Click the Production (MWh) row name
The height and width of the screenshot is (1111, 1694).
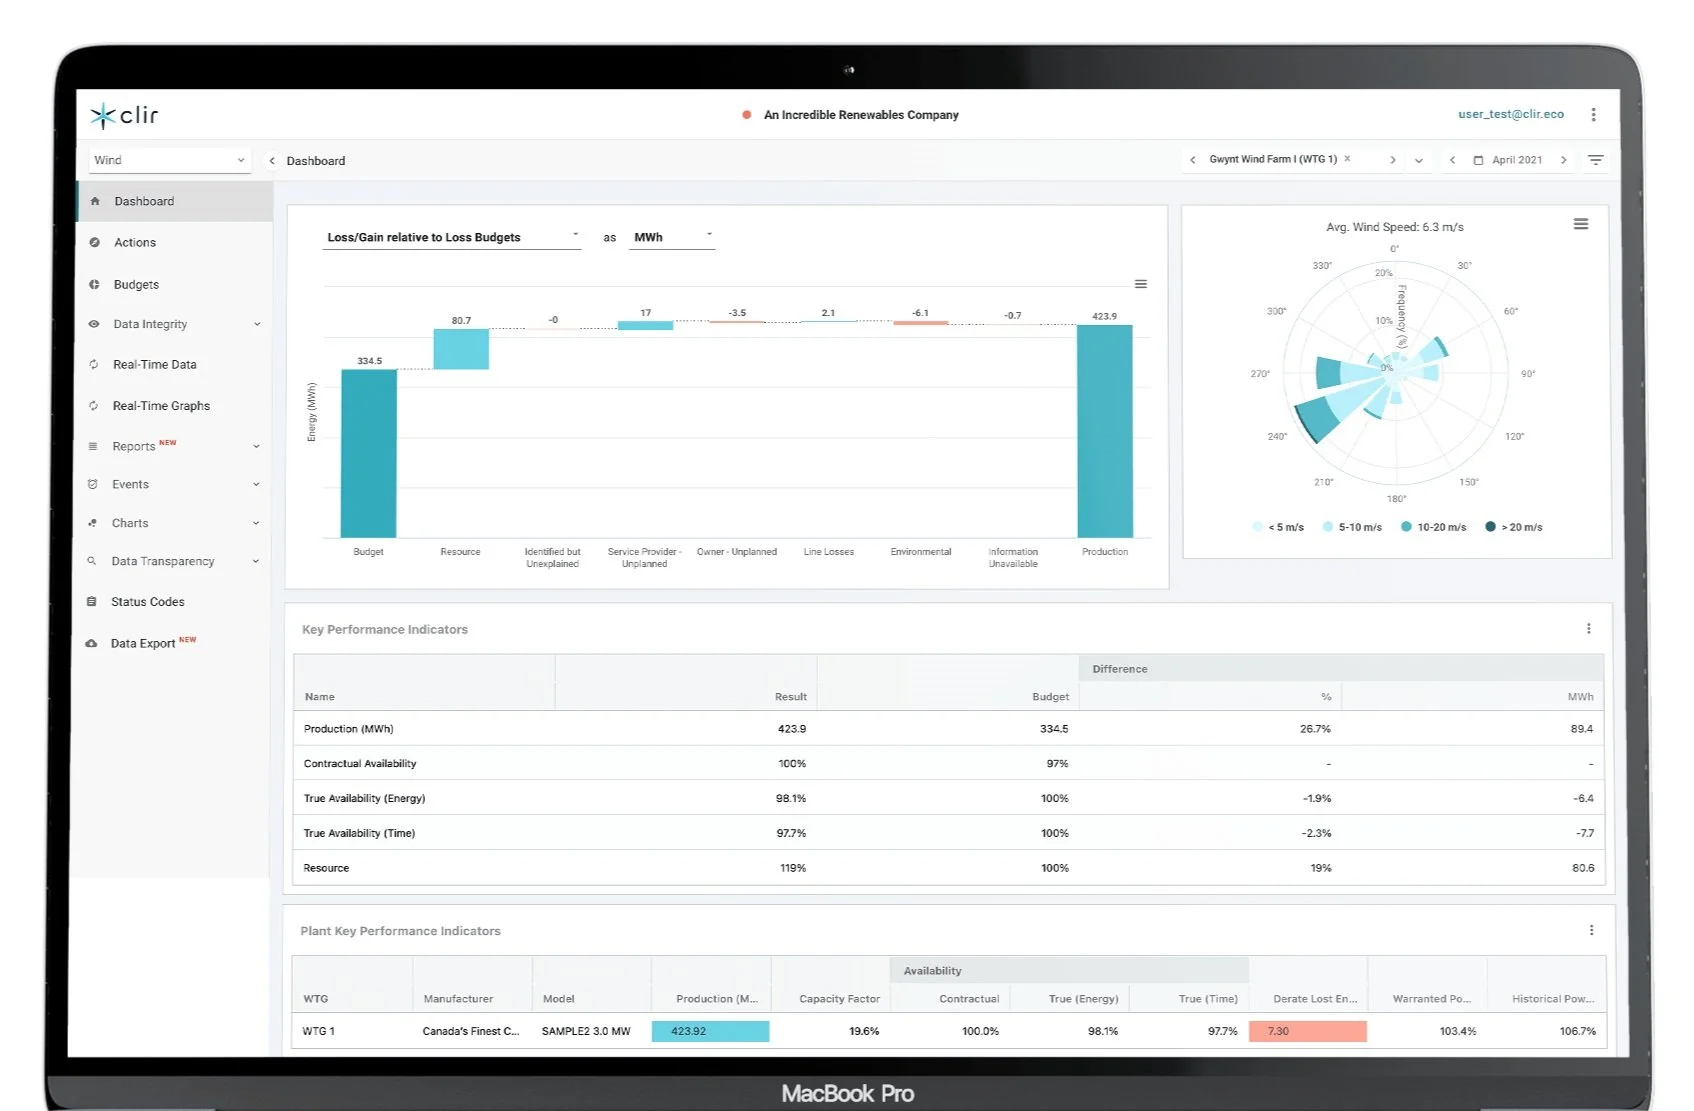pyautogui.click(x=348, y=729)
